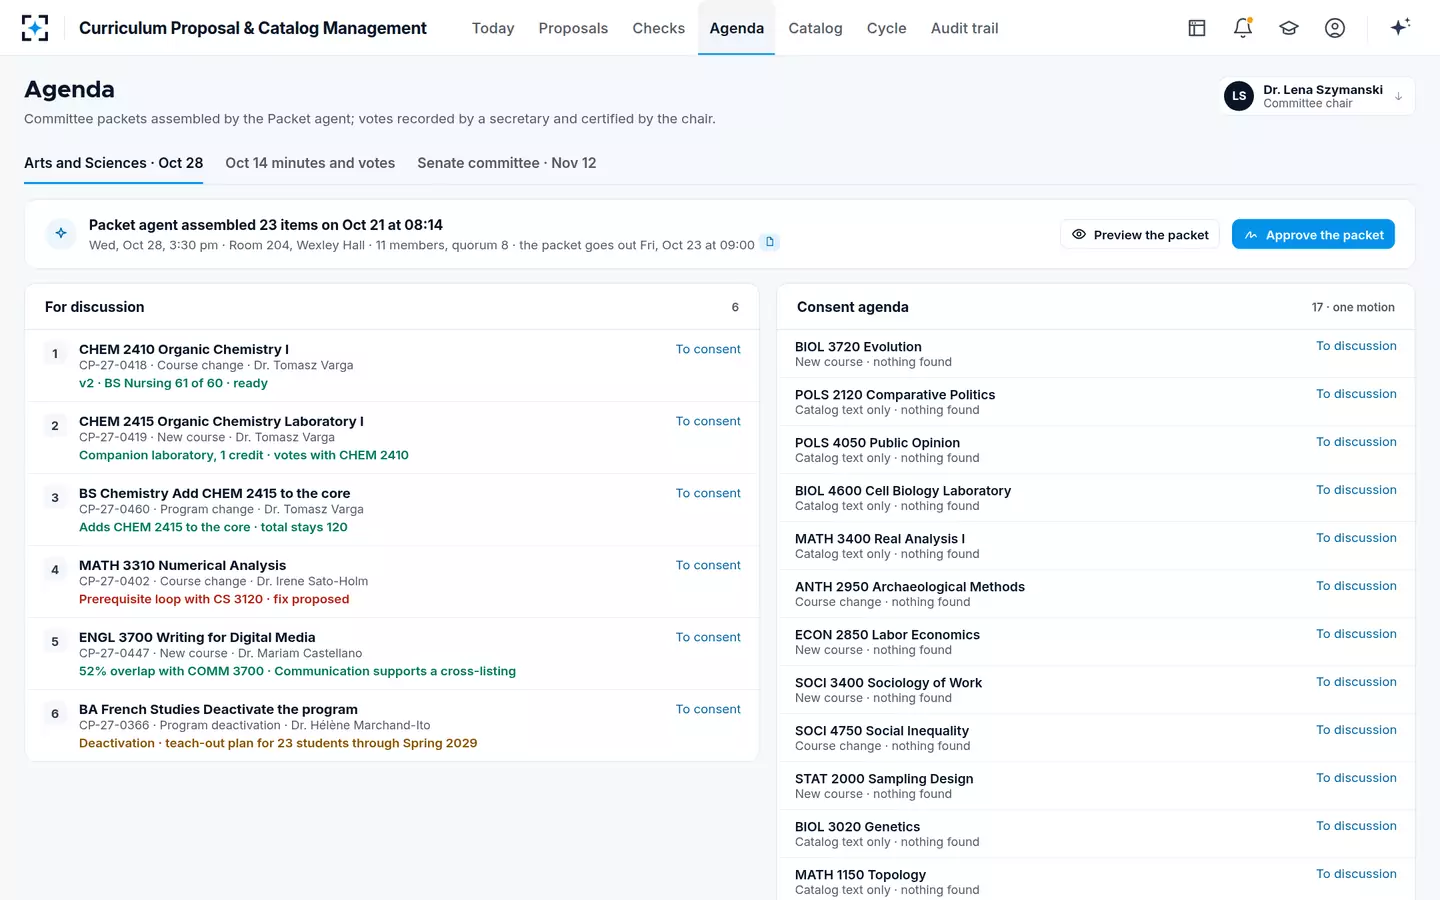Open the Catalog tab

[815, 28]
